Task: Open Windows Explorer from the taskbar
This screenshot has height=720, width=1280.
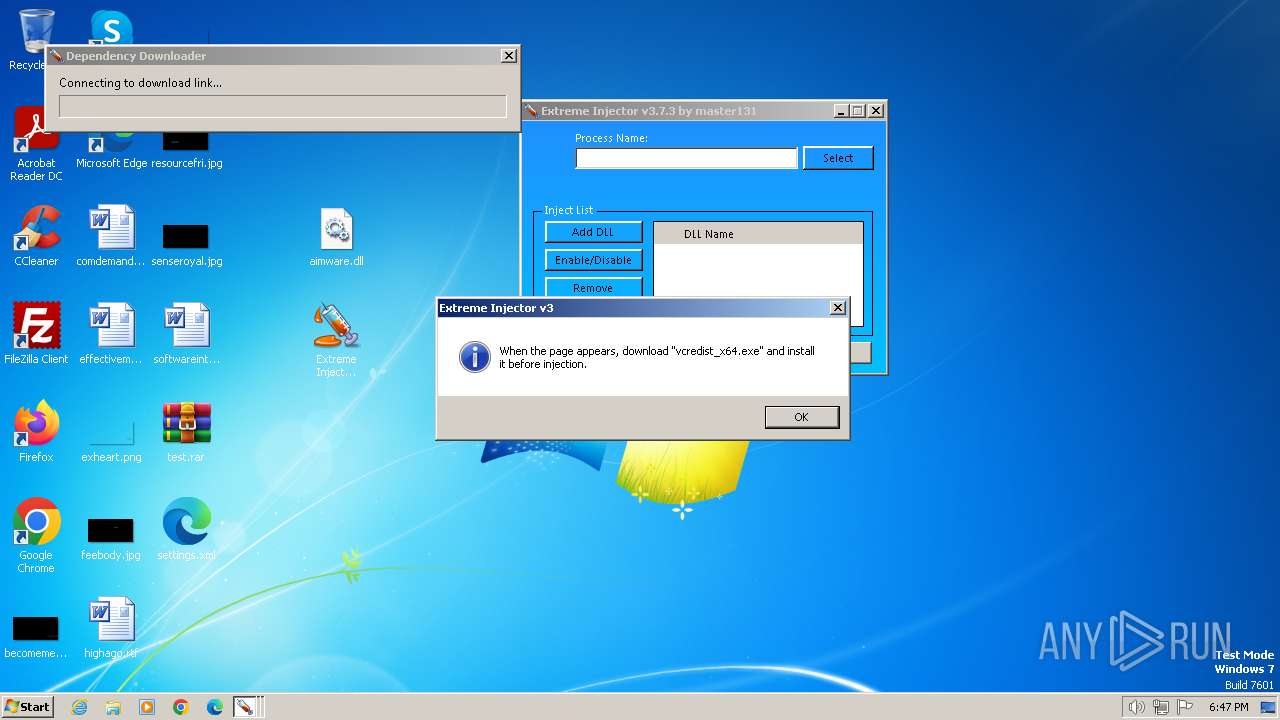Action: pyautogui.click(x=113, y=707)
